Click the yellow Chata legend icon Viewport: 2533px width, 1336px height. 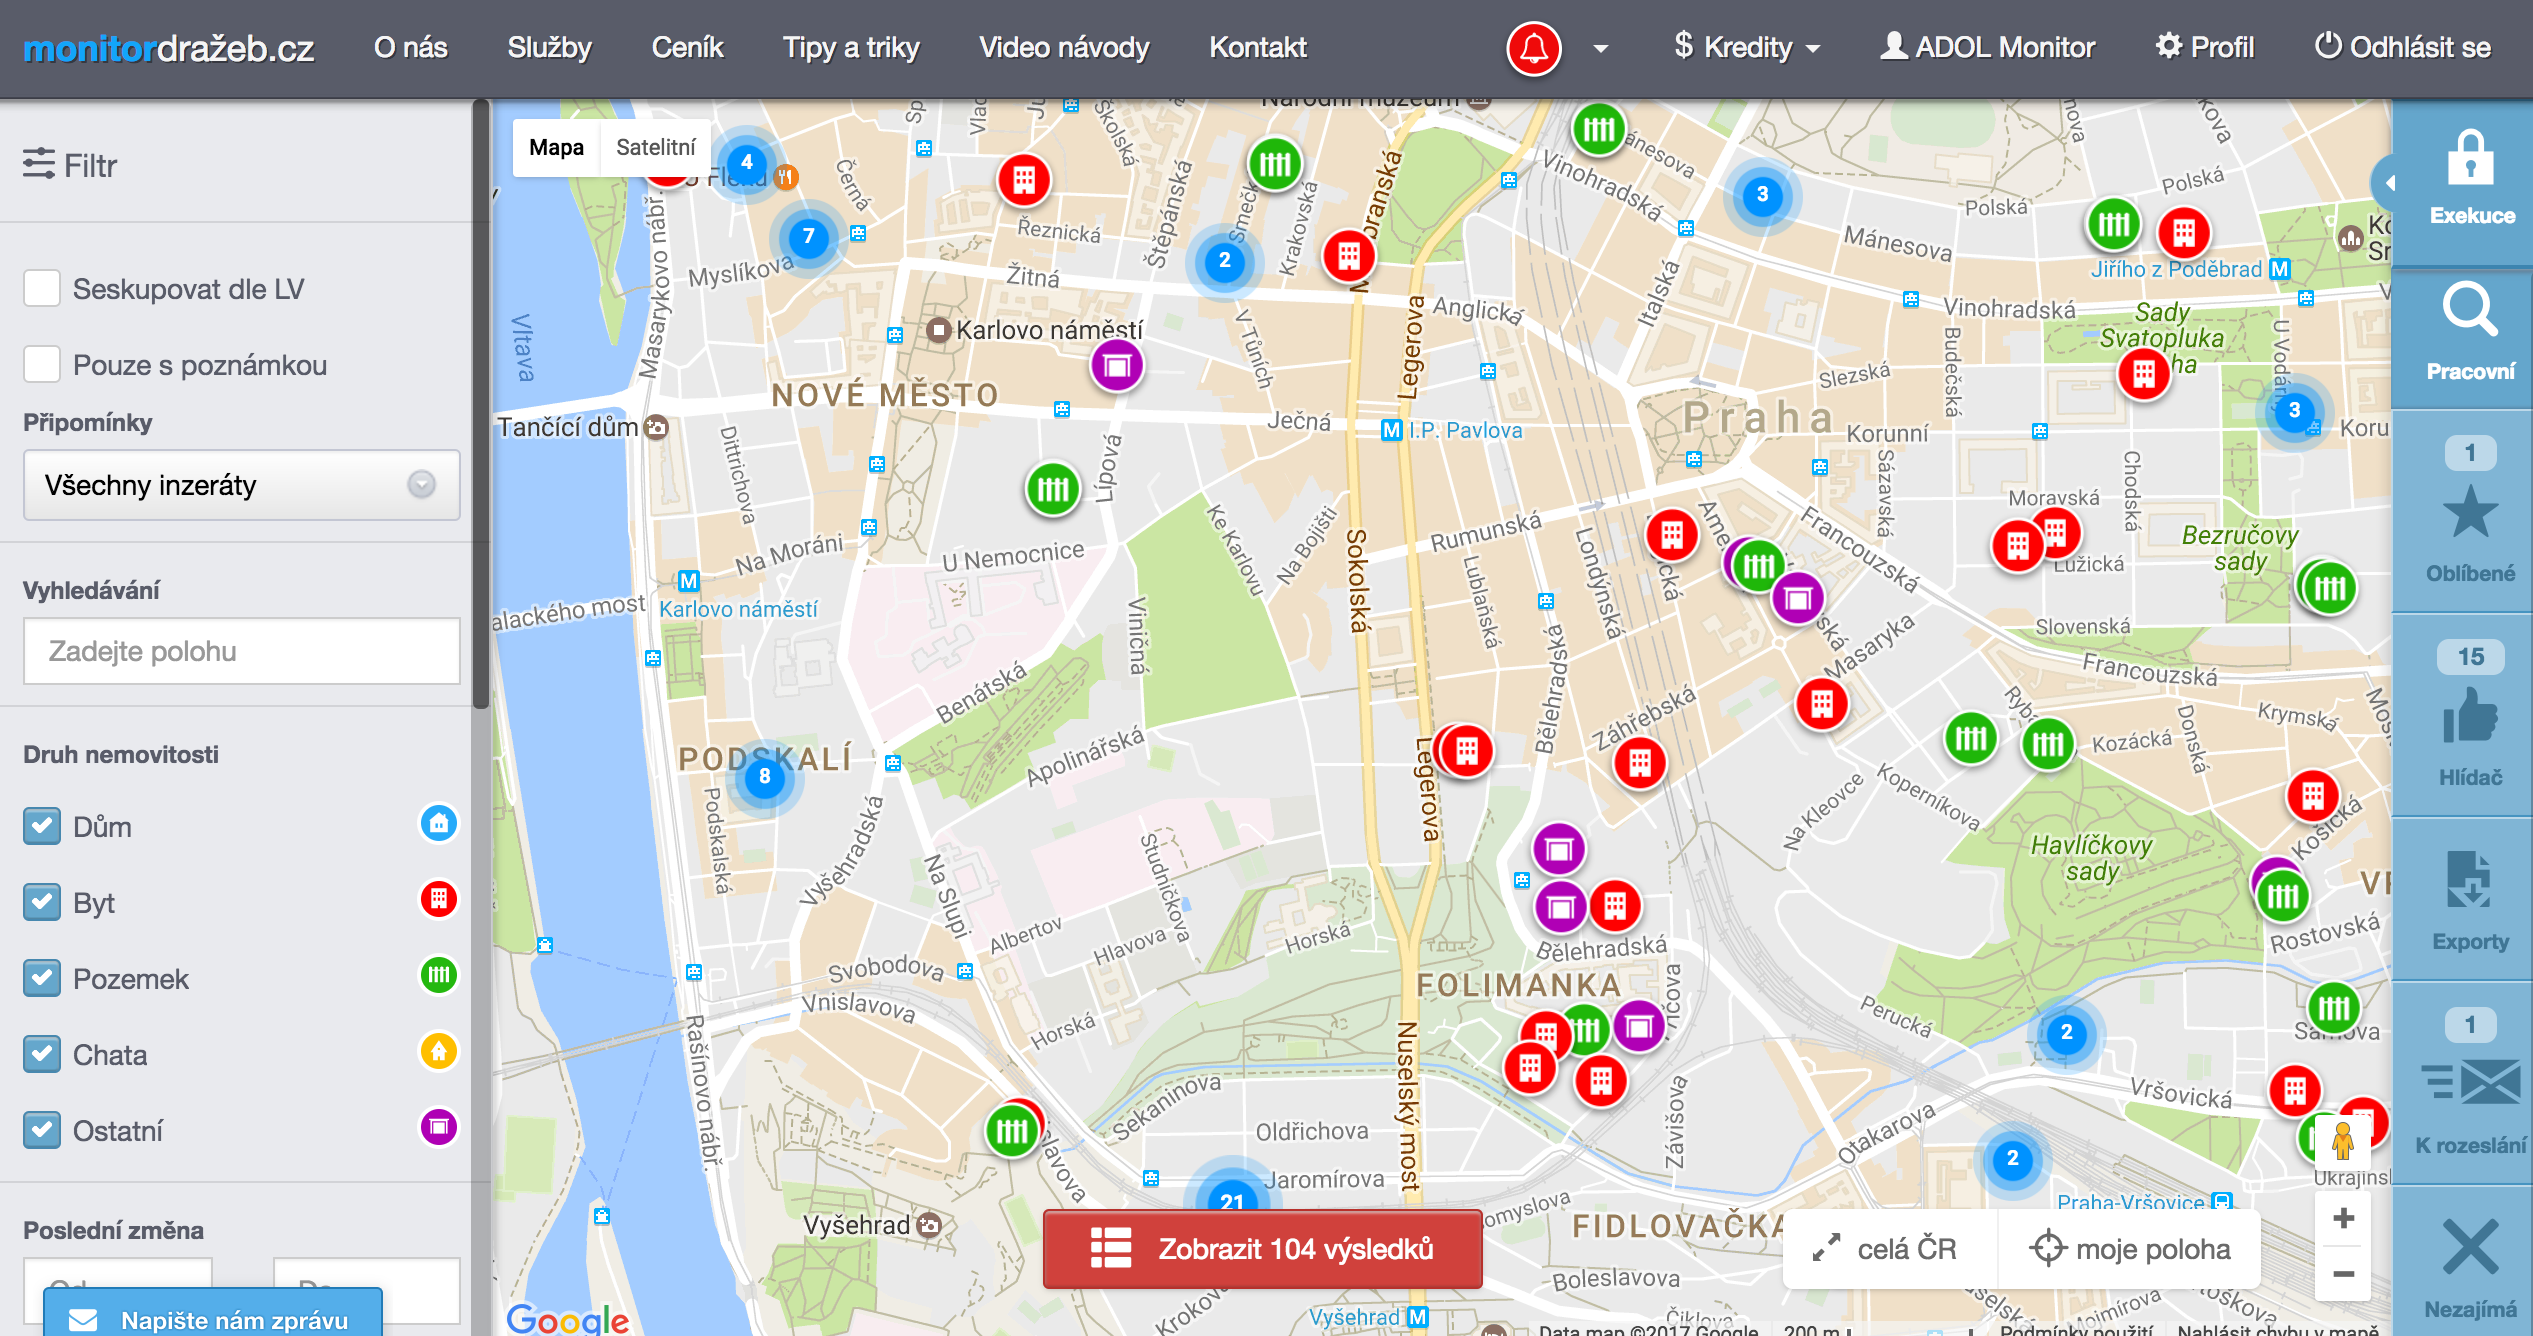coord(438,1052)
